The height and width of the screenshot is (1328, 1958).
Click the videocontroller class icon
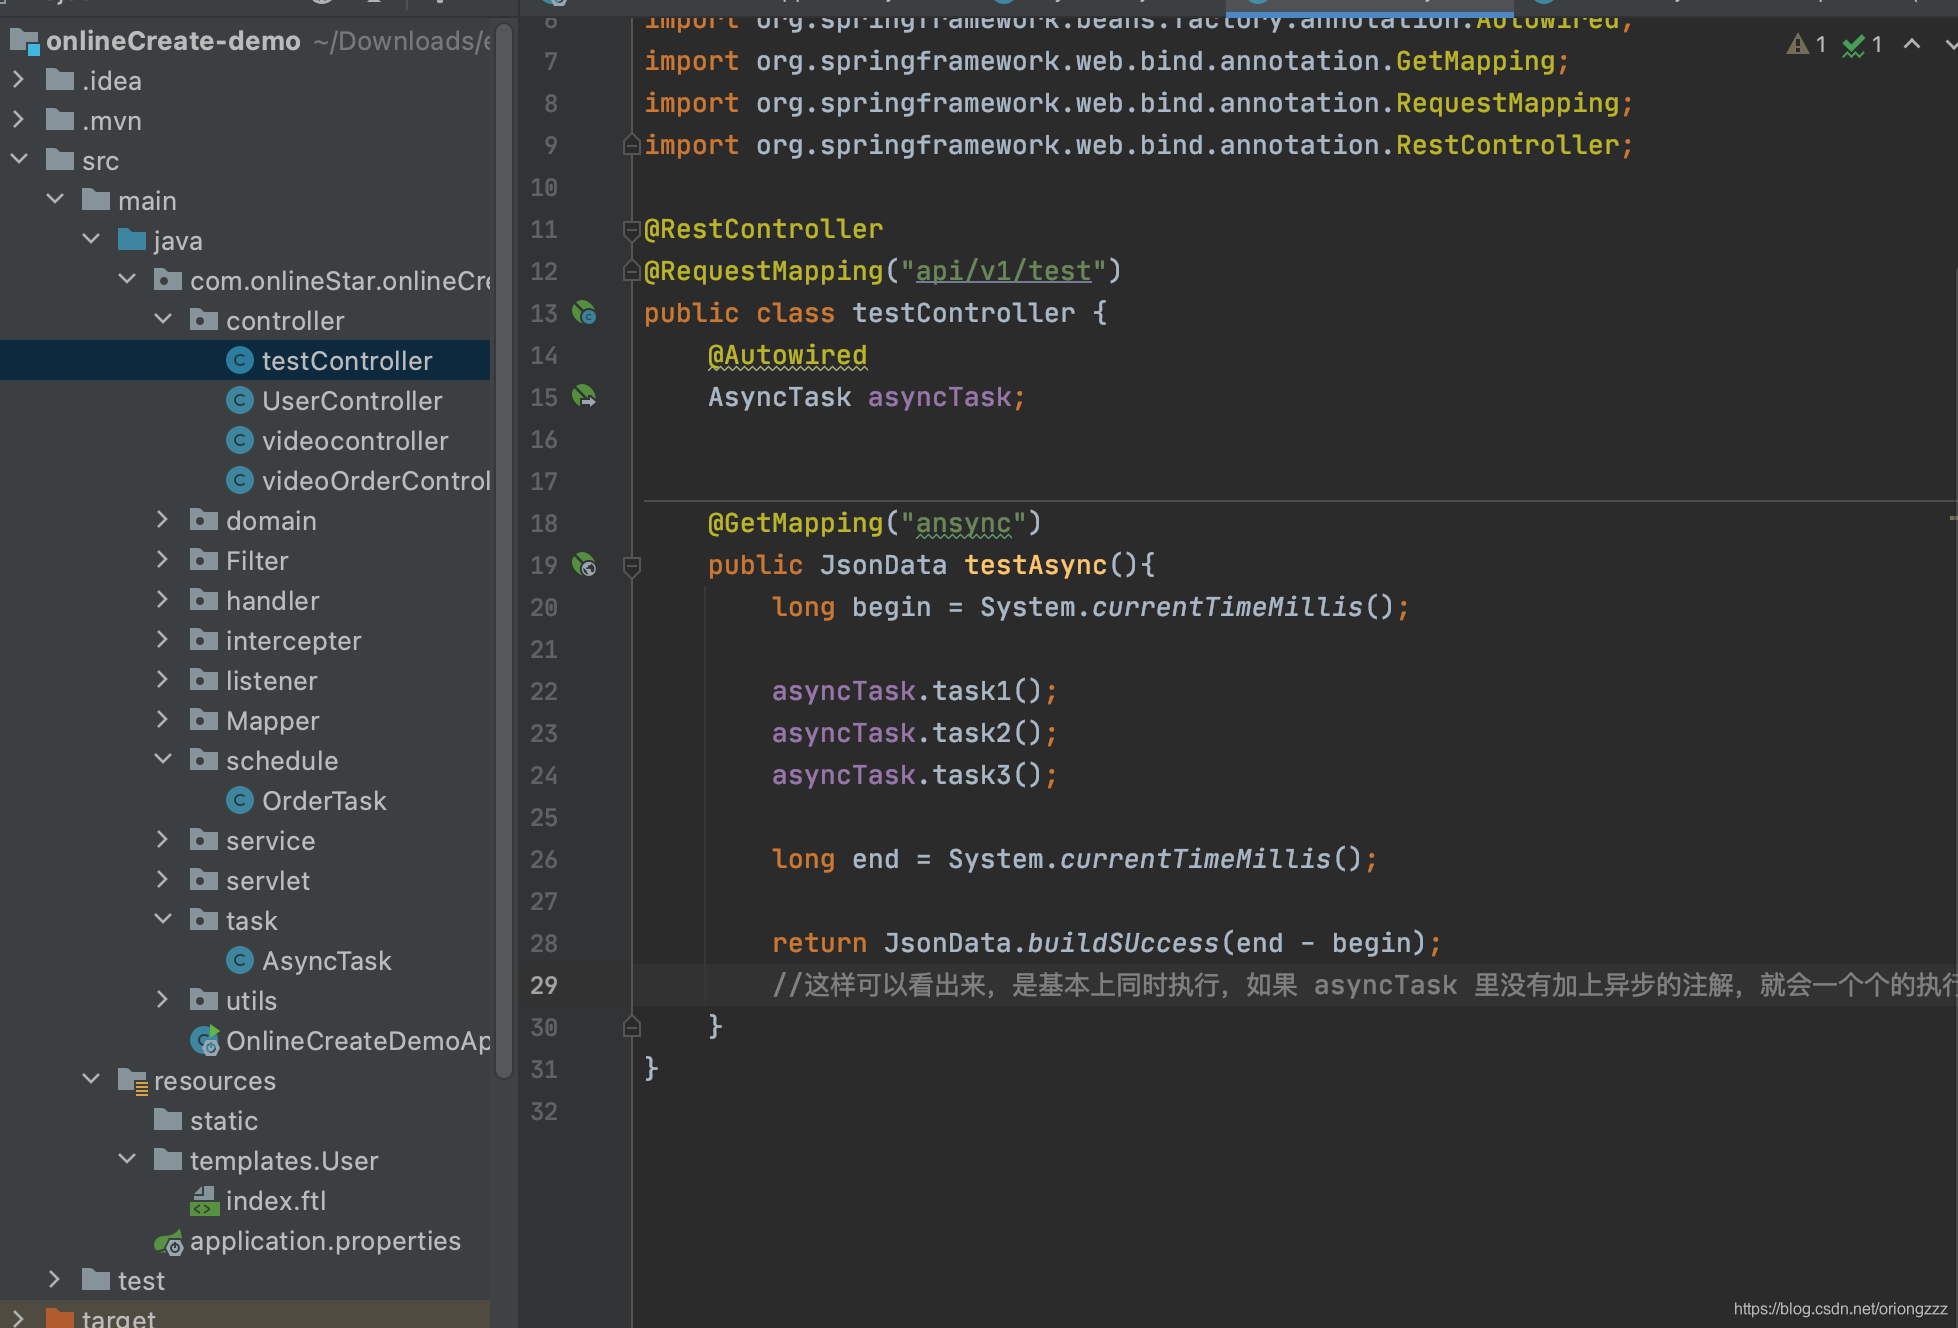pyautogui.click(x=240, y=440)
